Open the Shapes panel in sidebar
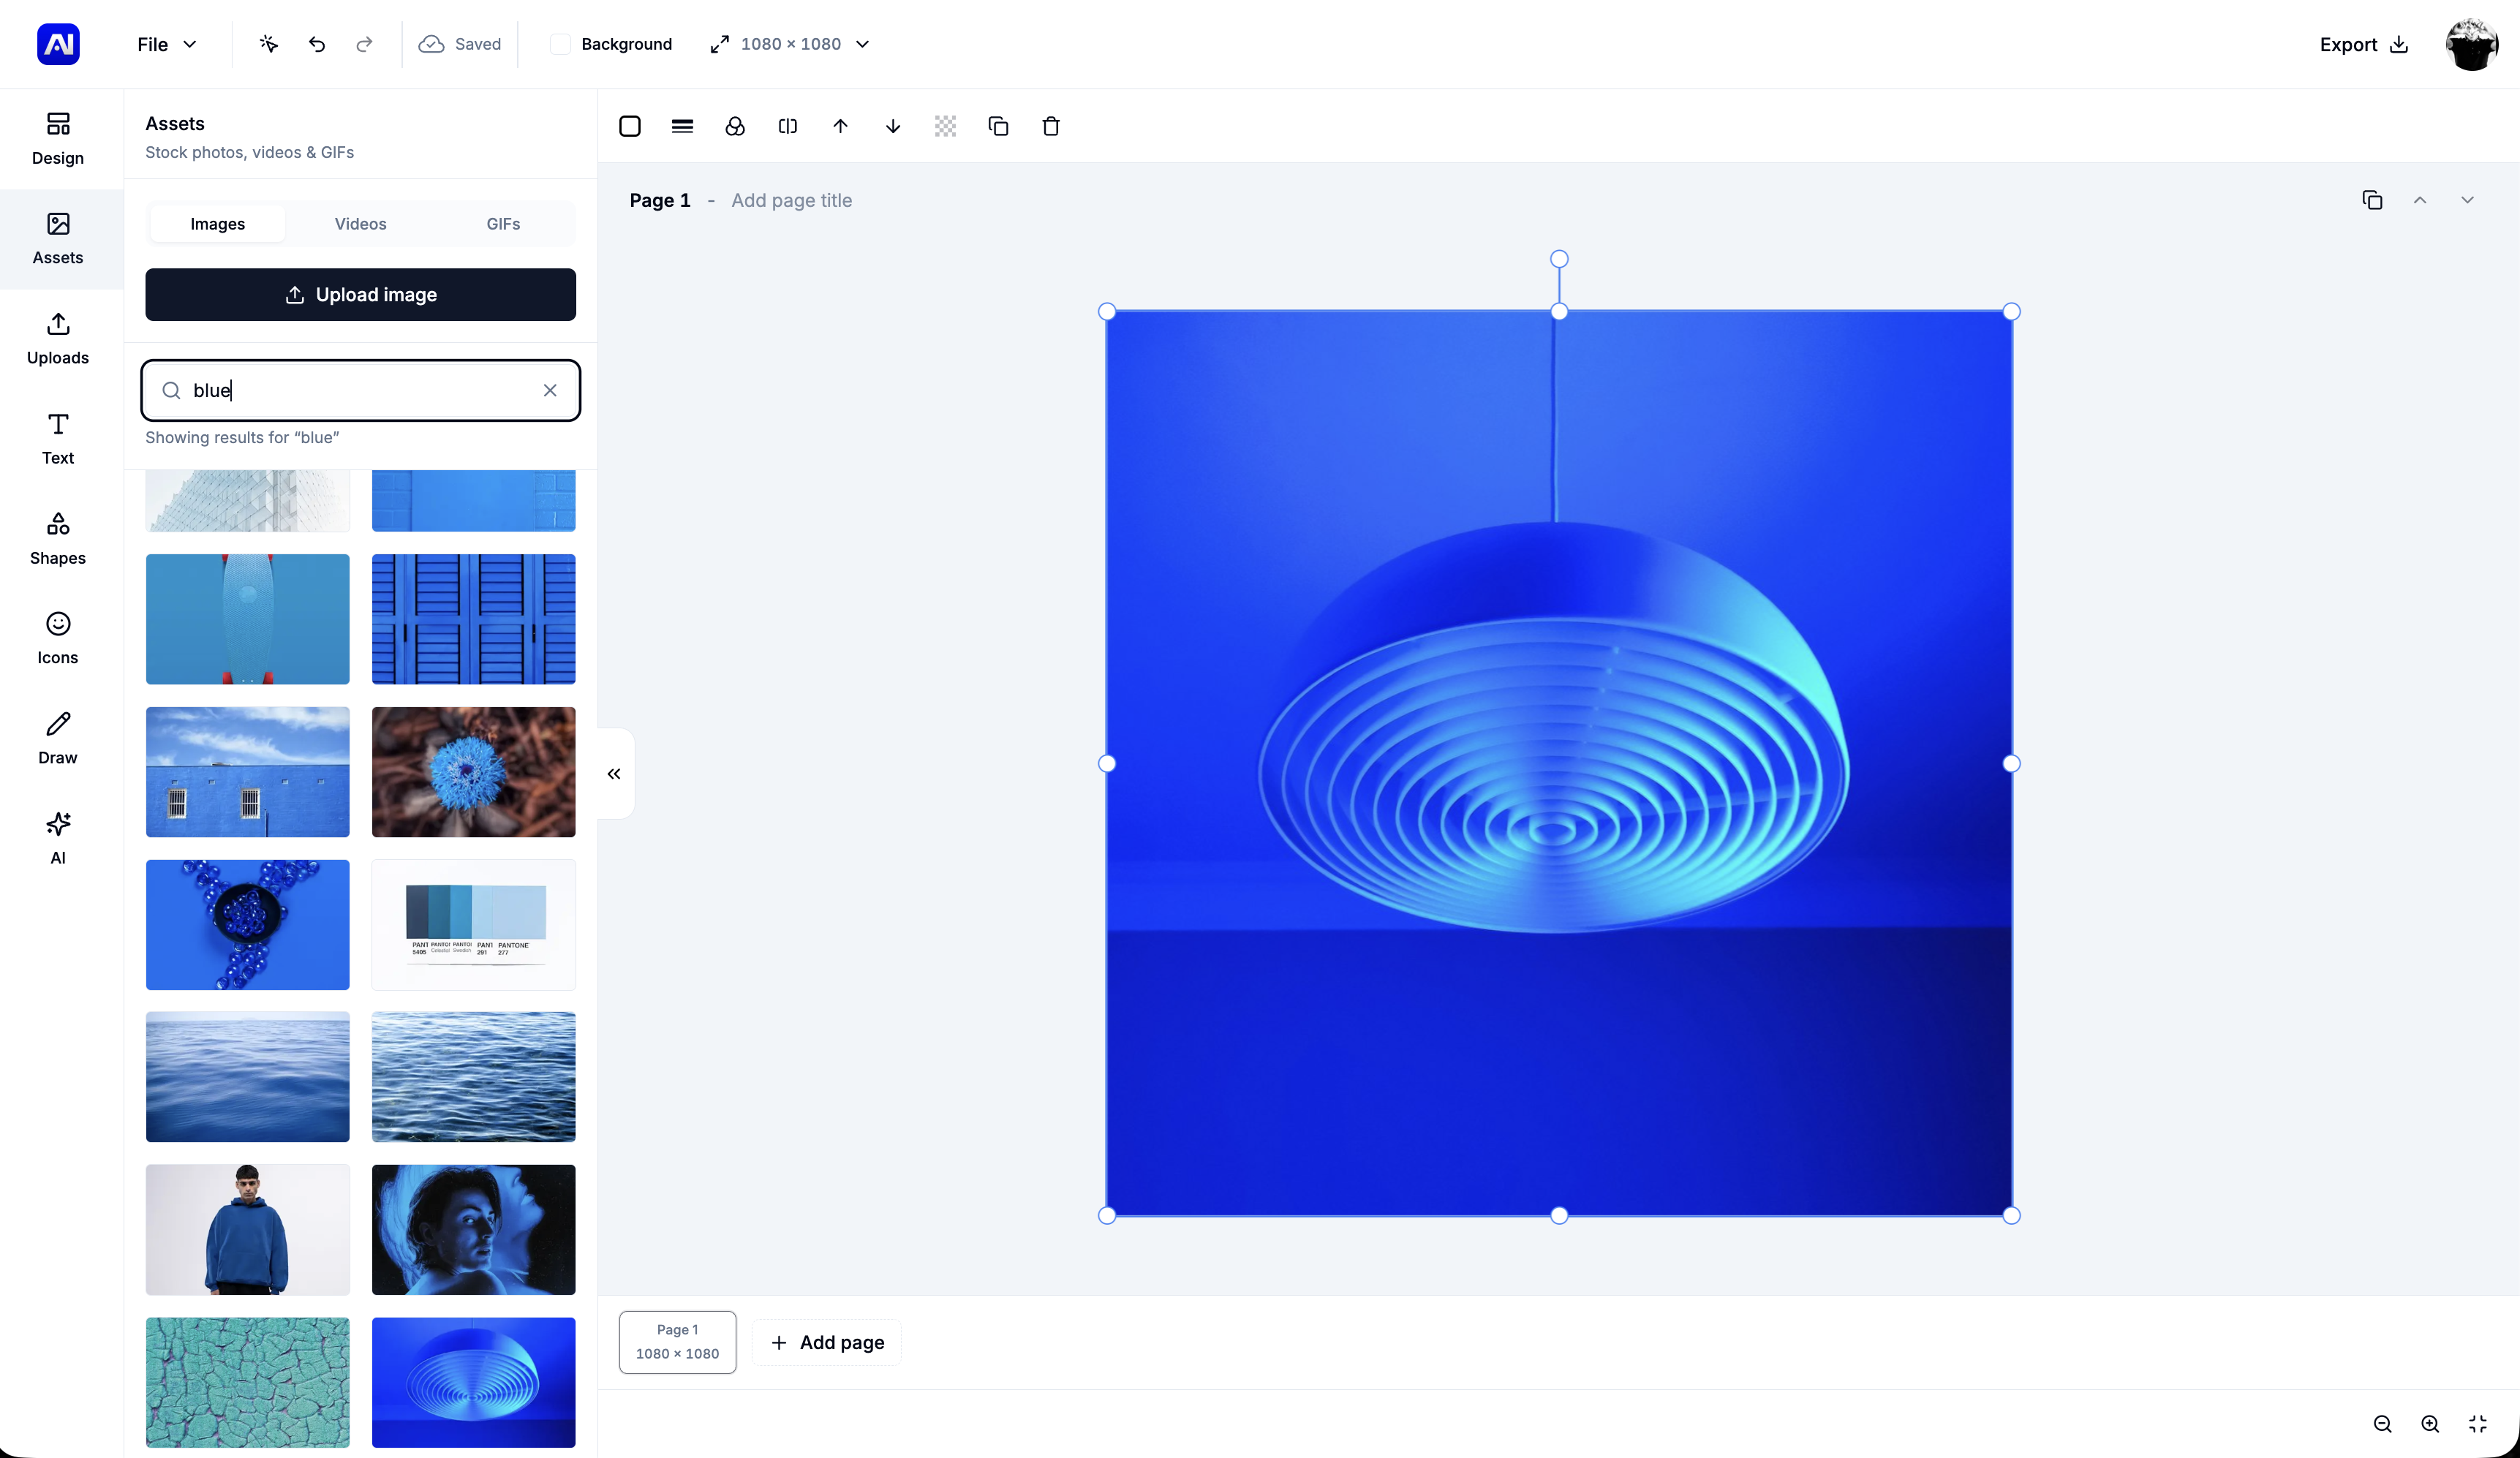Screen dimensions: 2520x1458 [58, 538]
